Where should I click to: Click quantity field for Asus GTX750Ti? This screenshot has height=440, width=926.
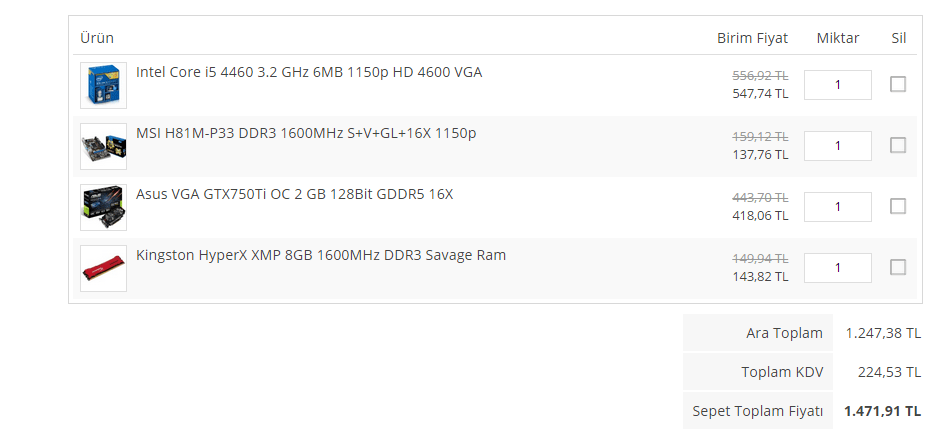[837, 207]
